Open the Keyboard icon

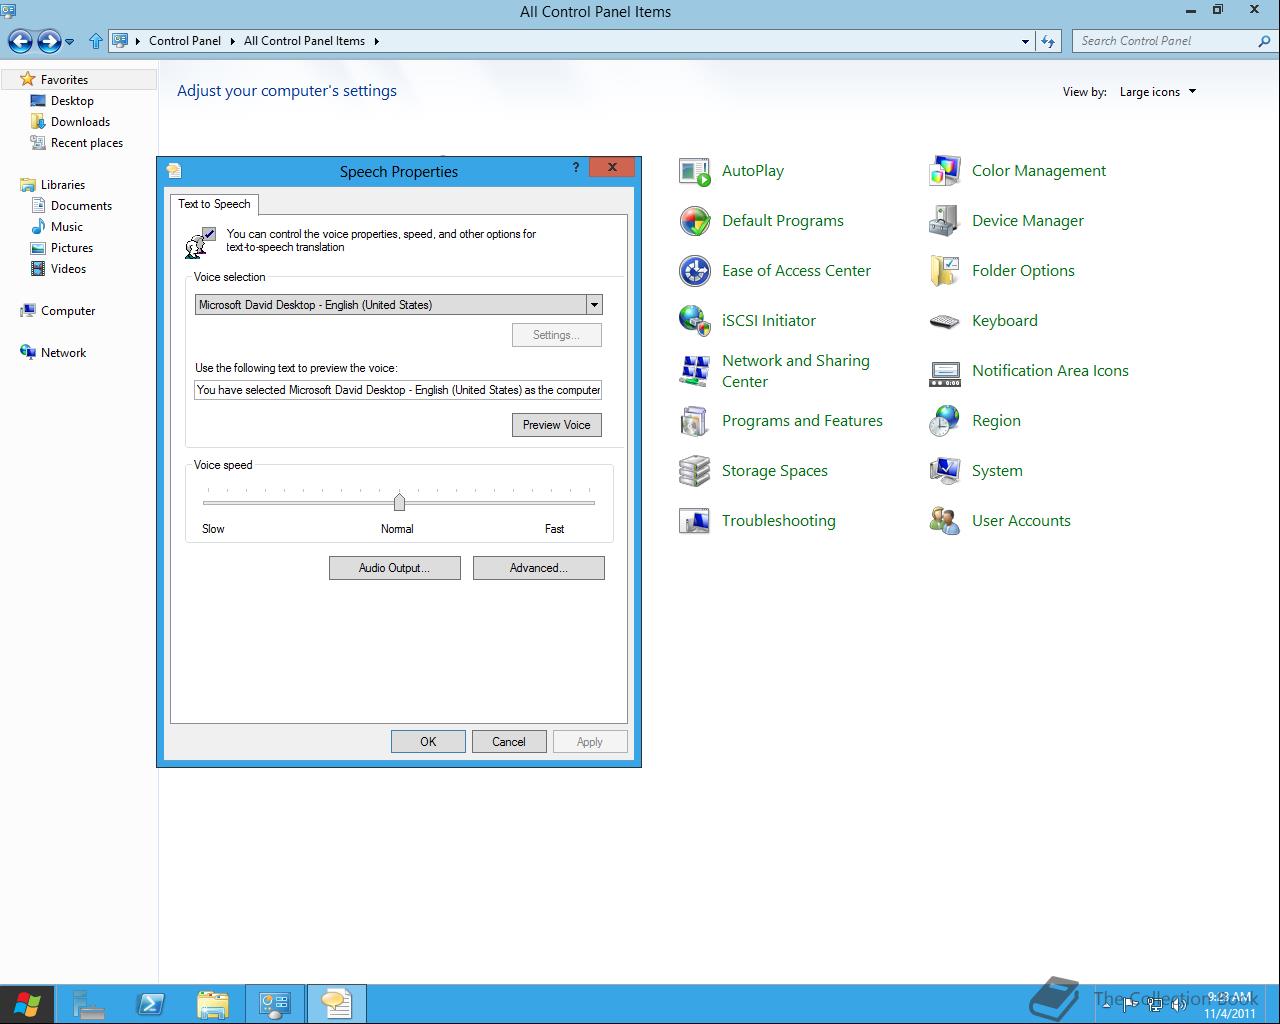coord(944,321)
